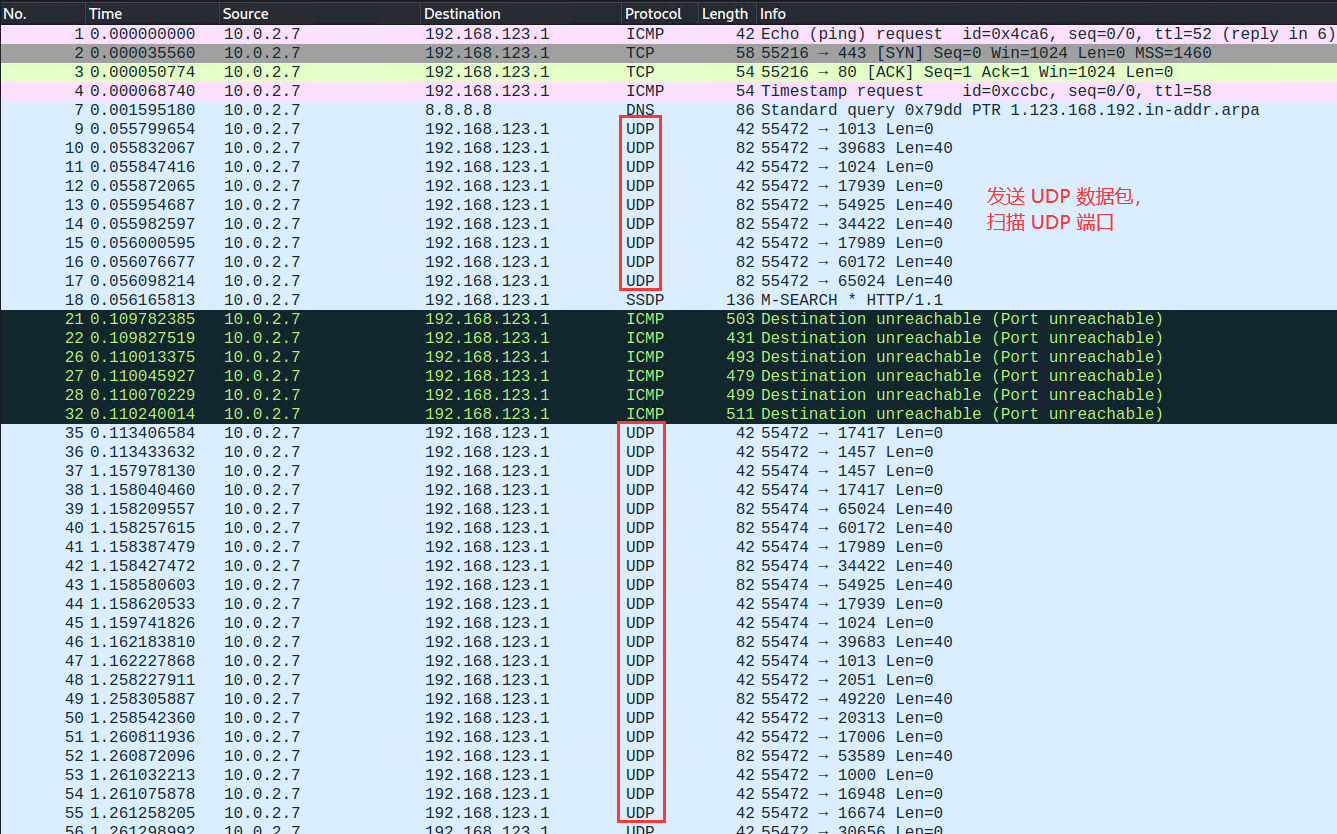The image size is (1337, 834).
Task: Select packet 48 UDP 55472 → 2051
Action: coord(668,680)
